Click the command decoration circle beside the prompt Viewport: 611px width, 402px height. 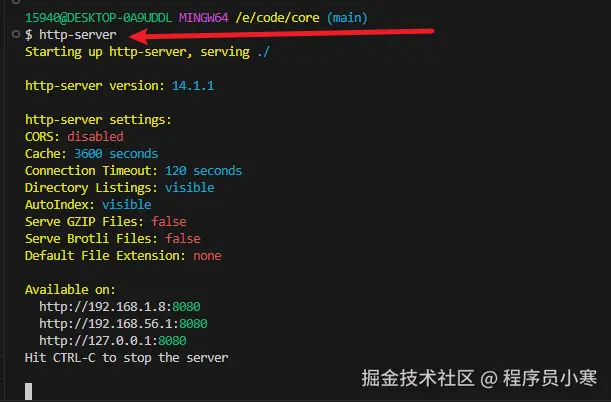(x=10, y=34)
